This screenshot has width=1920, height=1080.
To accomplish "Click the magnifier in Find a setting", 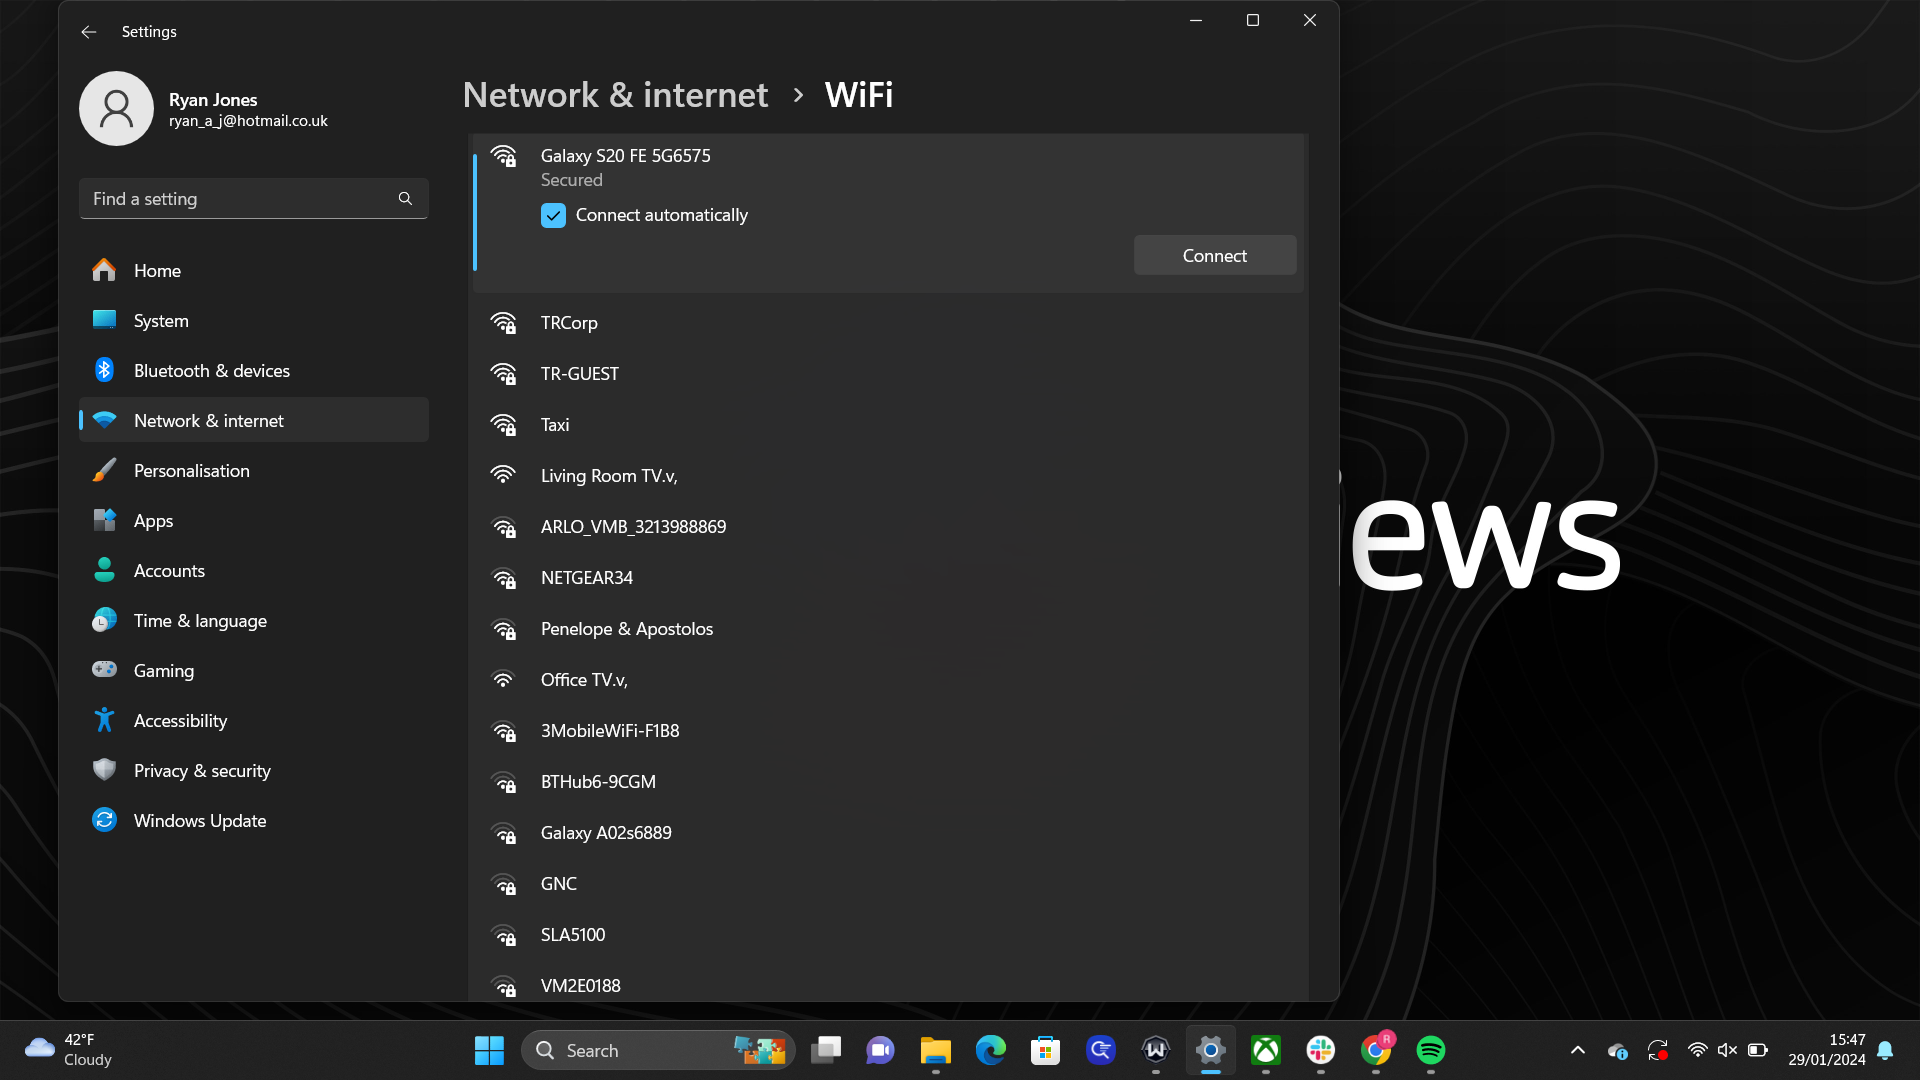I will point(405,198).
